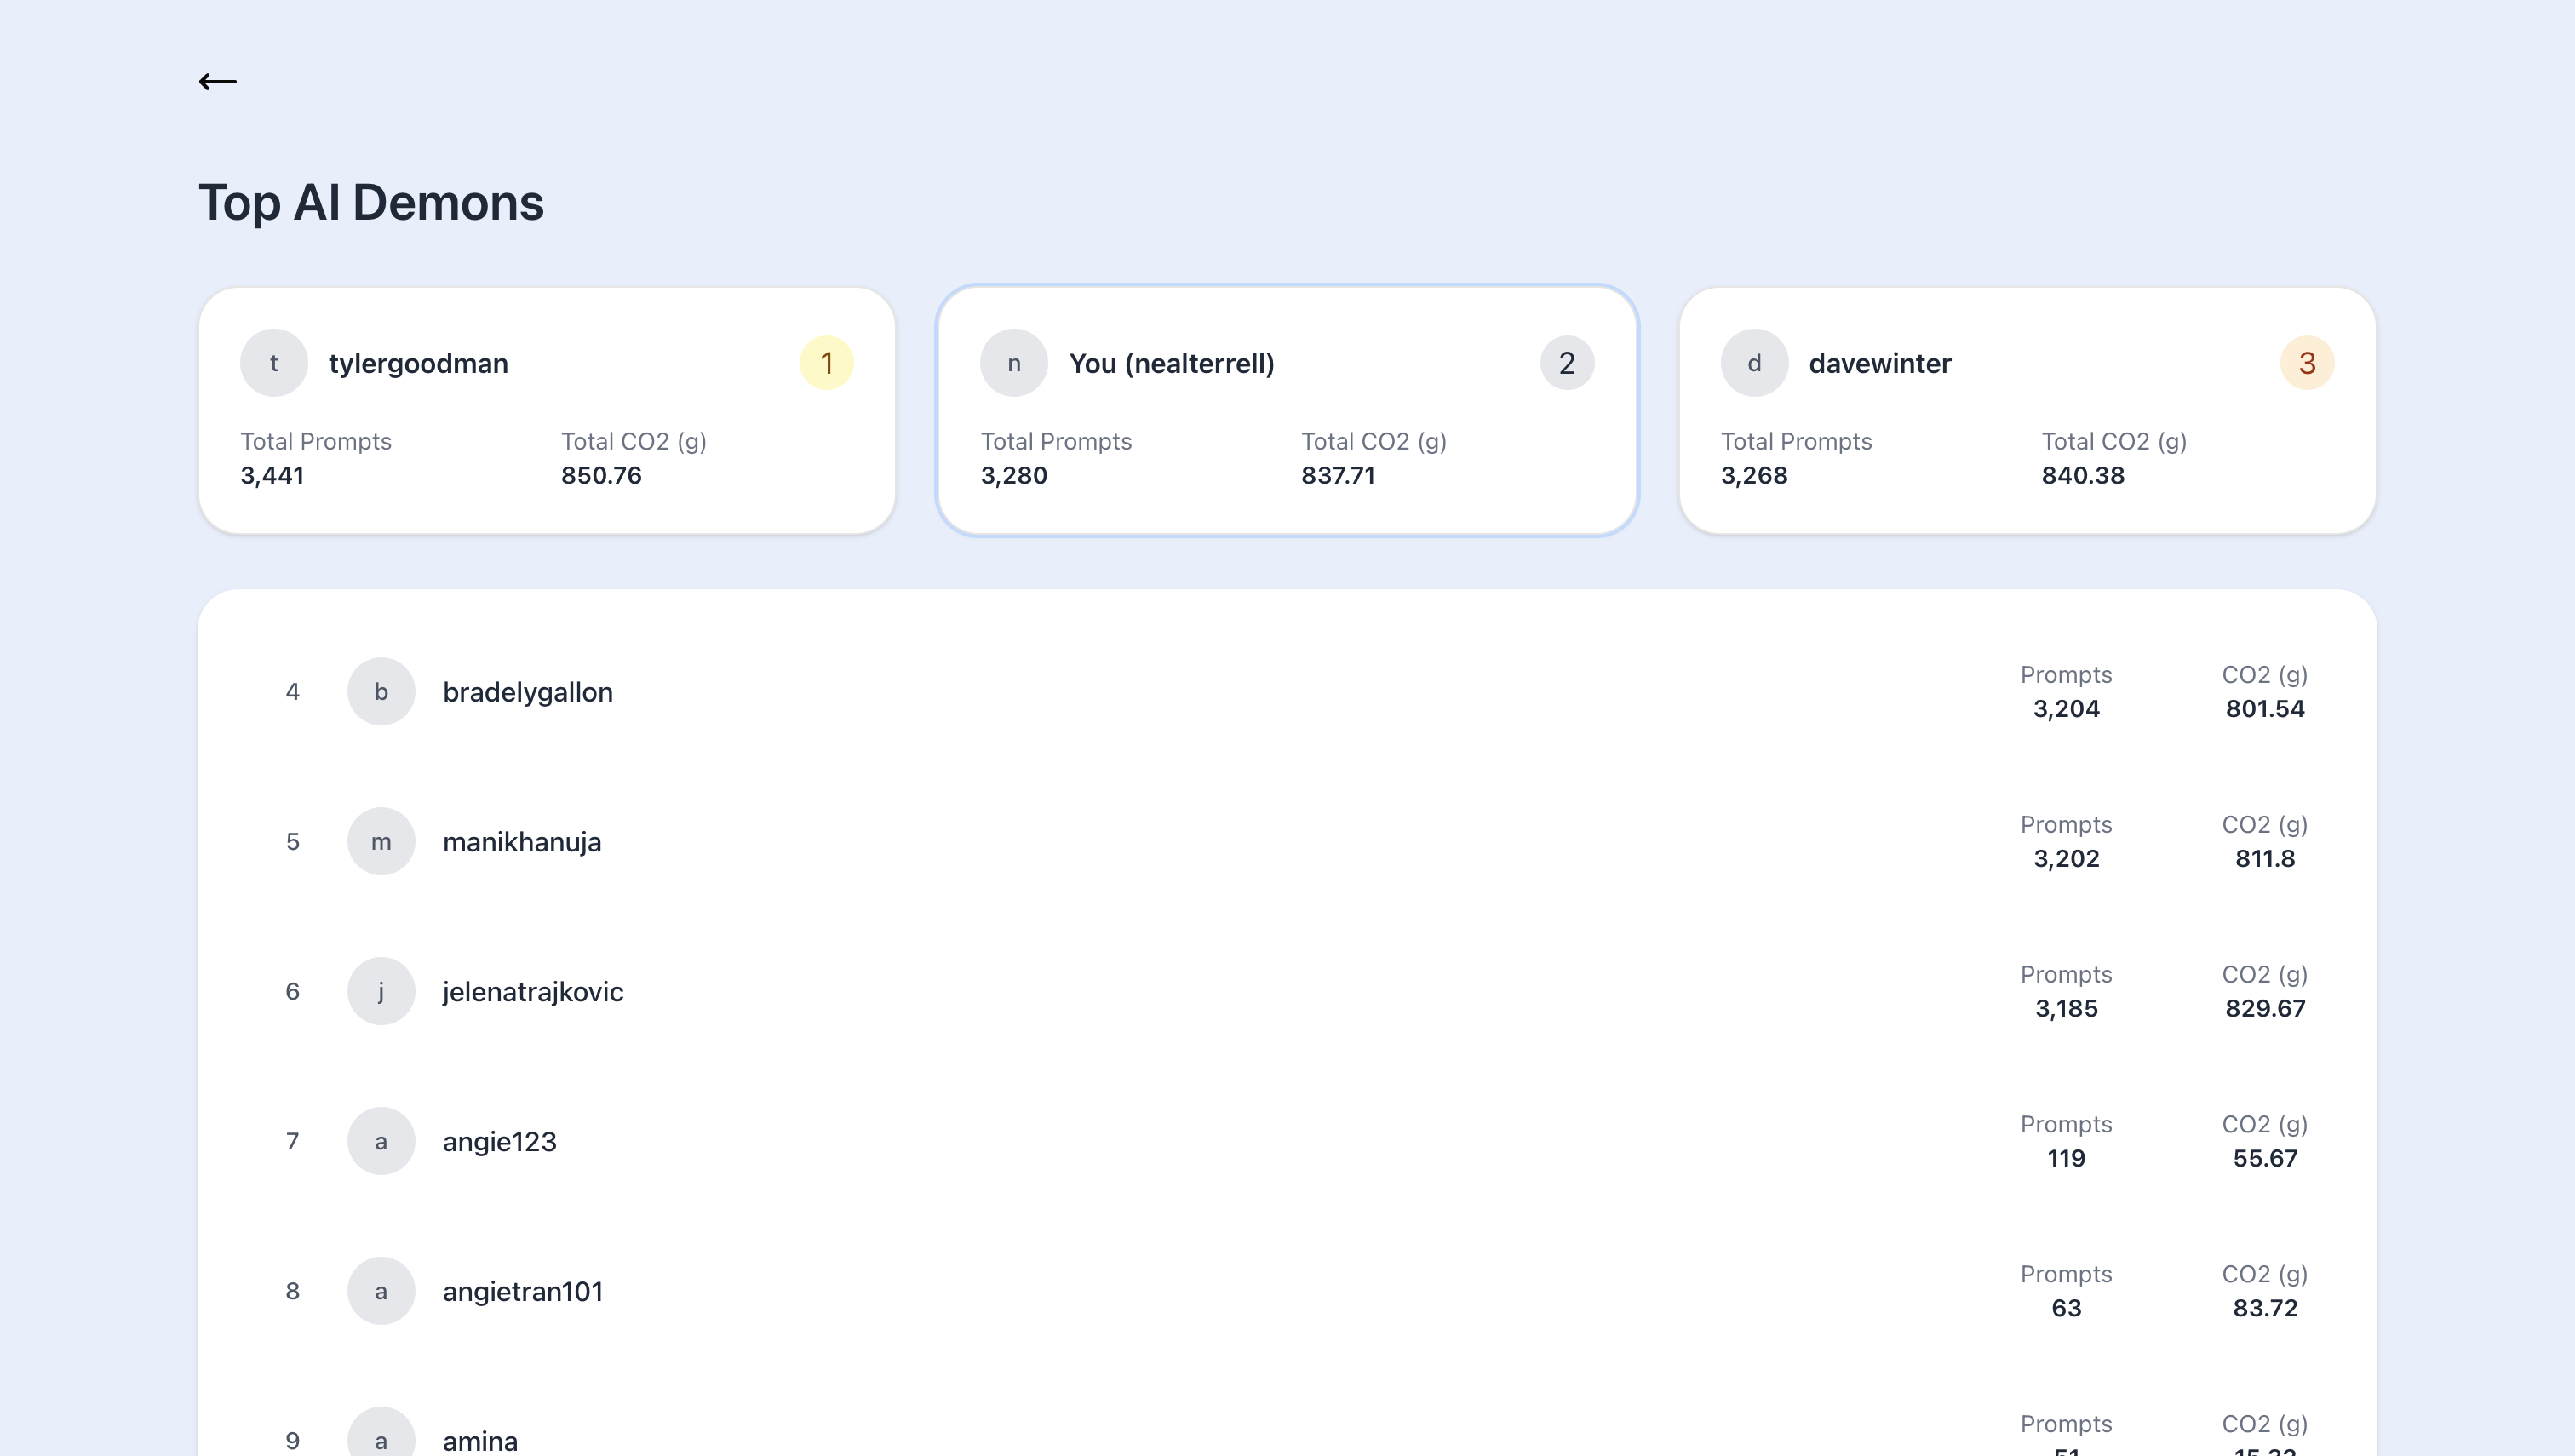
Task: Click the back arrow icon
Action: (217, 82)
